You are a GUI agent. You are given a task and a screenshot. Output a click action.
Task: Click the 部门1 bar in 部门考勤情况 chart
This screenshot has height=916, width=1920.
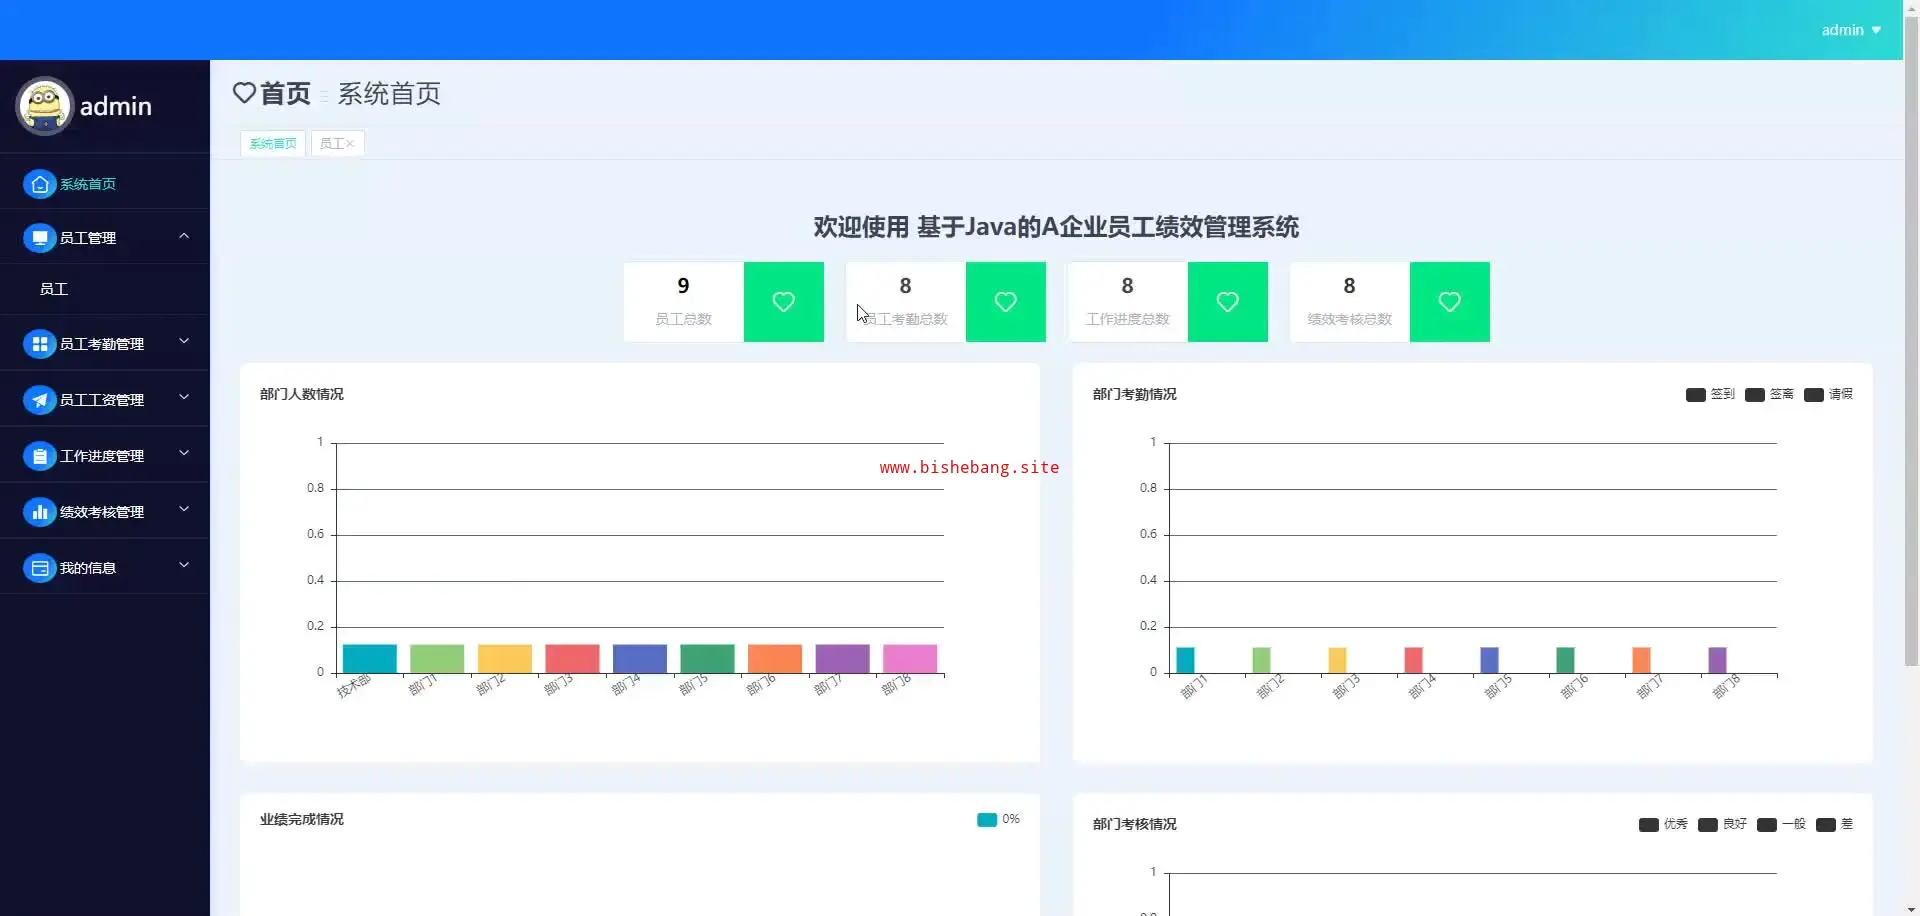click(x=1185, y=660)
